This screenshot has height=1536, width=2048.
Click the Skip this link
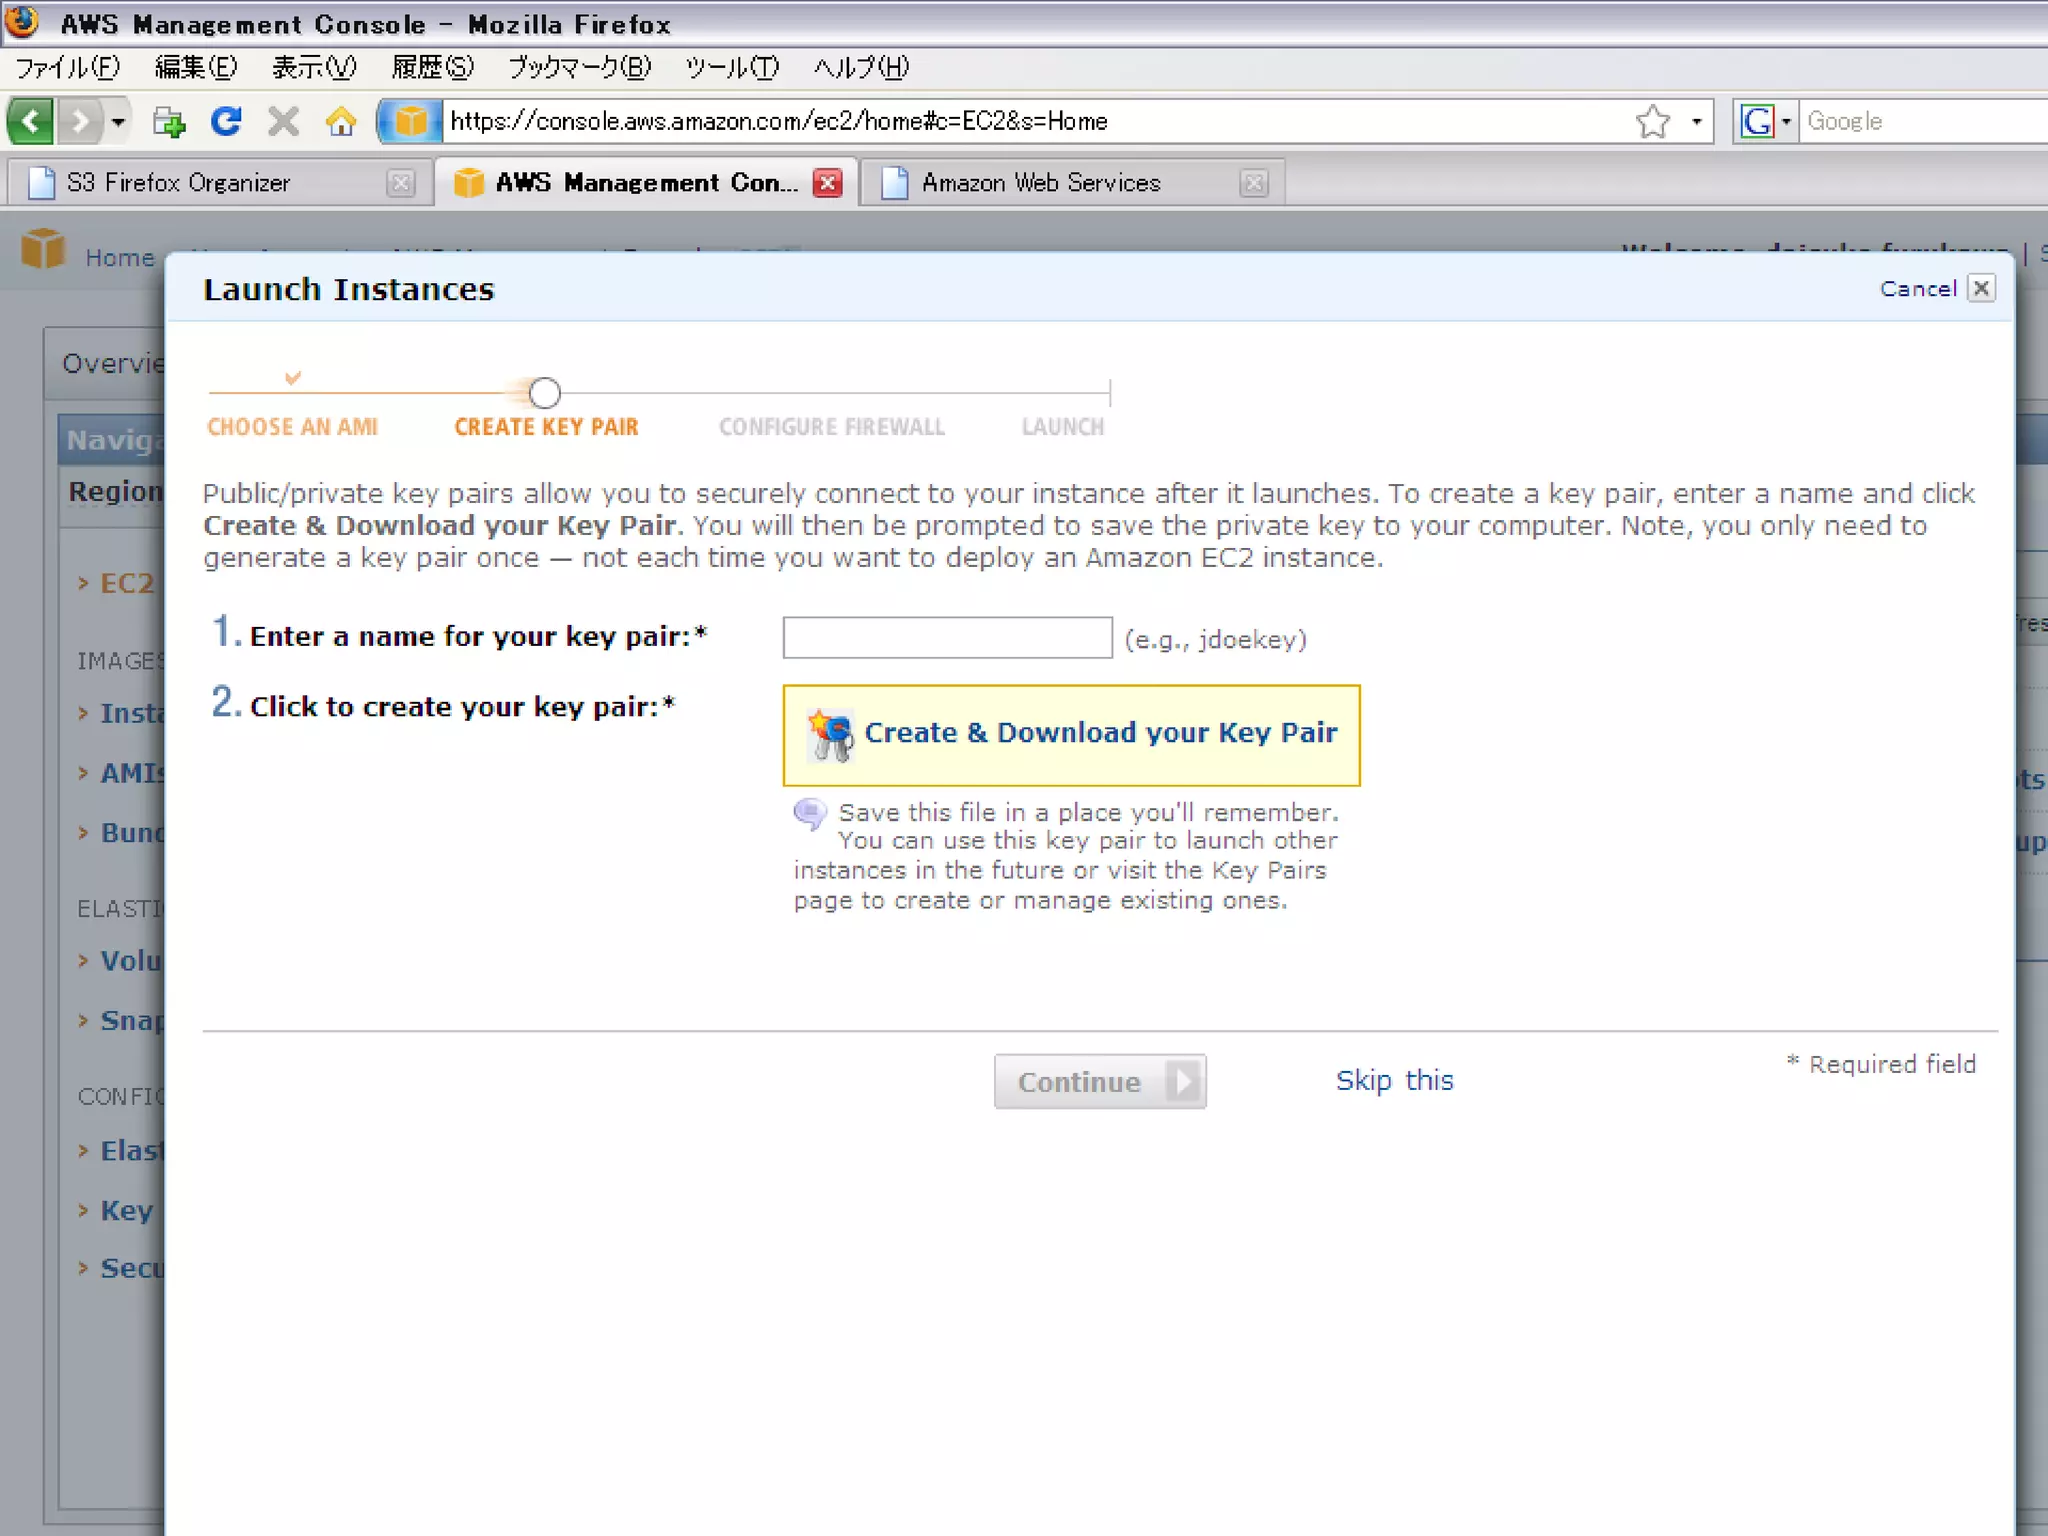[x=1394, y=1081]
